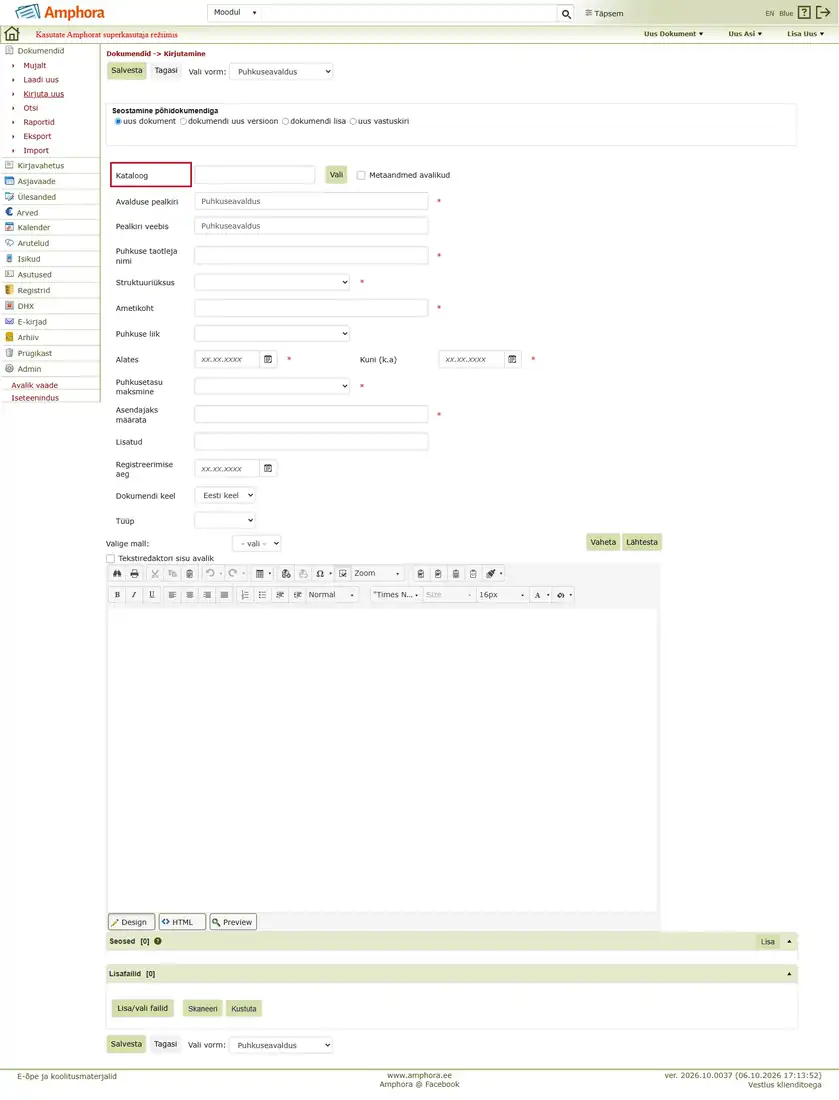Select 'dokumendi uus versioon' radio option

pyautogui.click(x=183, y=121)
